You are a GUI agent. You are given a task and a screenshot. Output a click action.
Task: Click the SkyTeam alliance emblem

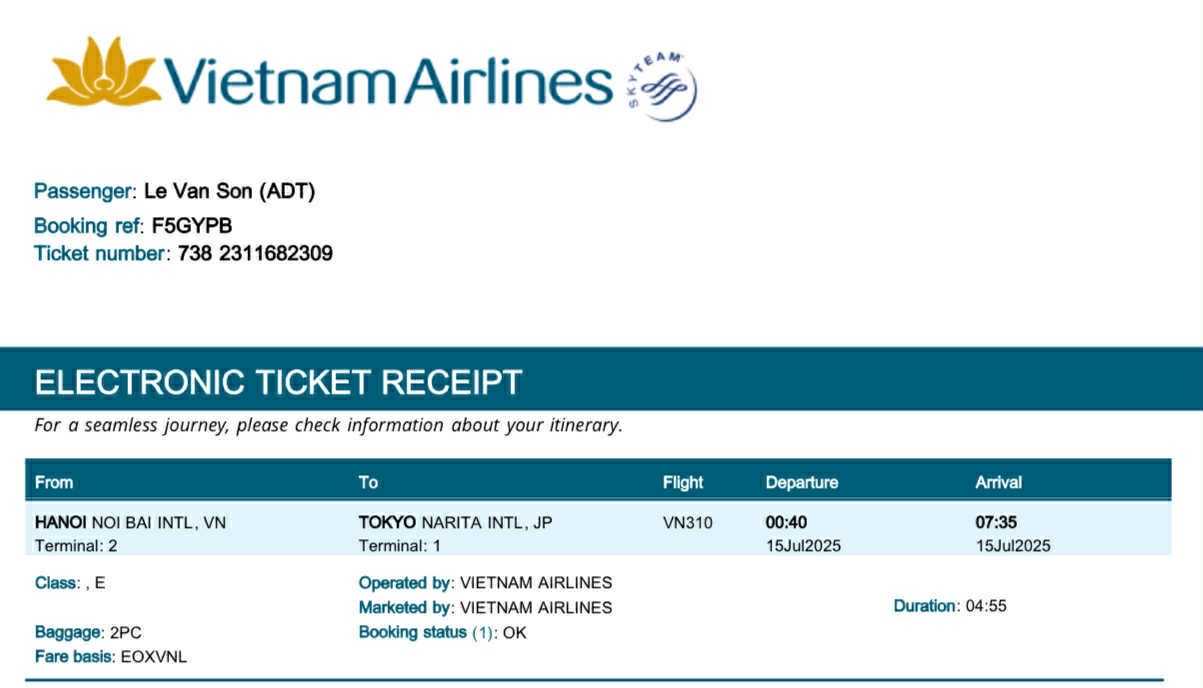[663, 86]
